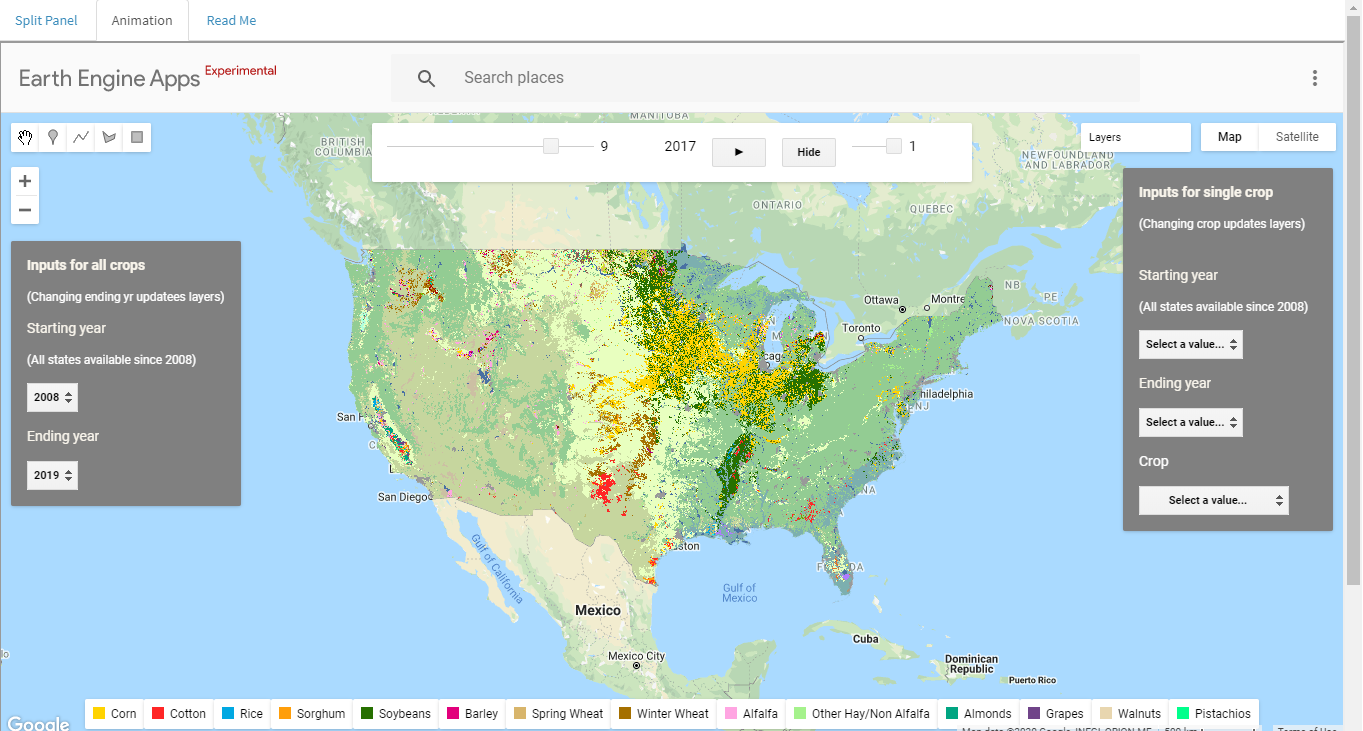Image resolution: width=1363 pixels, height=731 pixels.
Task: Open the Split Panel tab
Action: click(x=46, y=20)
